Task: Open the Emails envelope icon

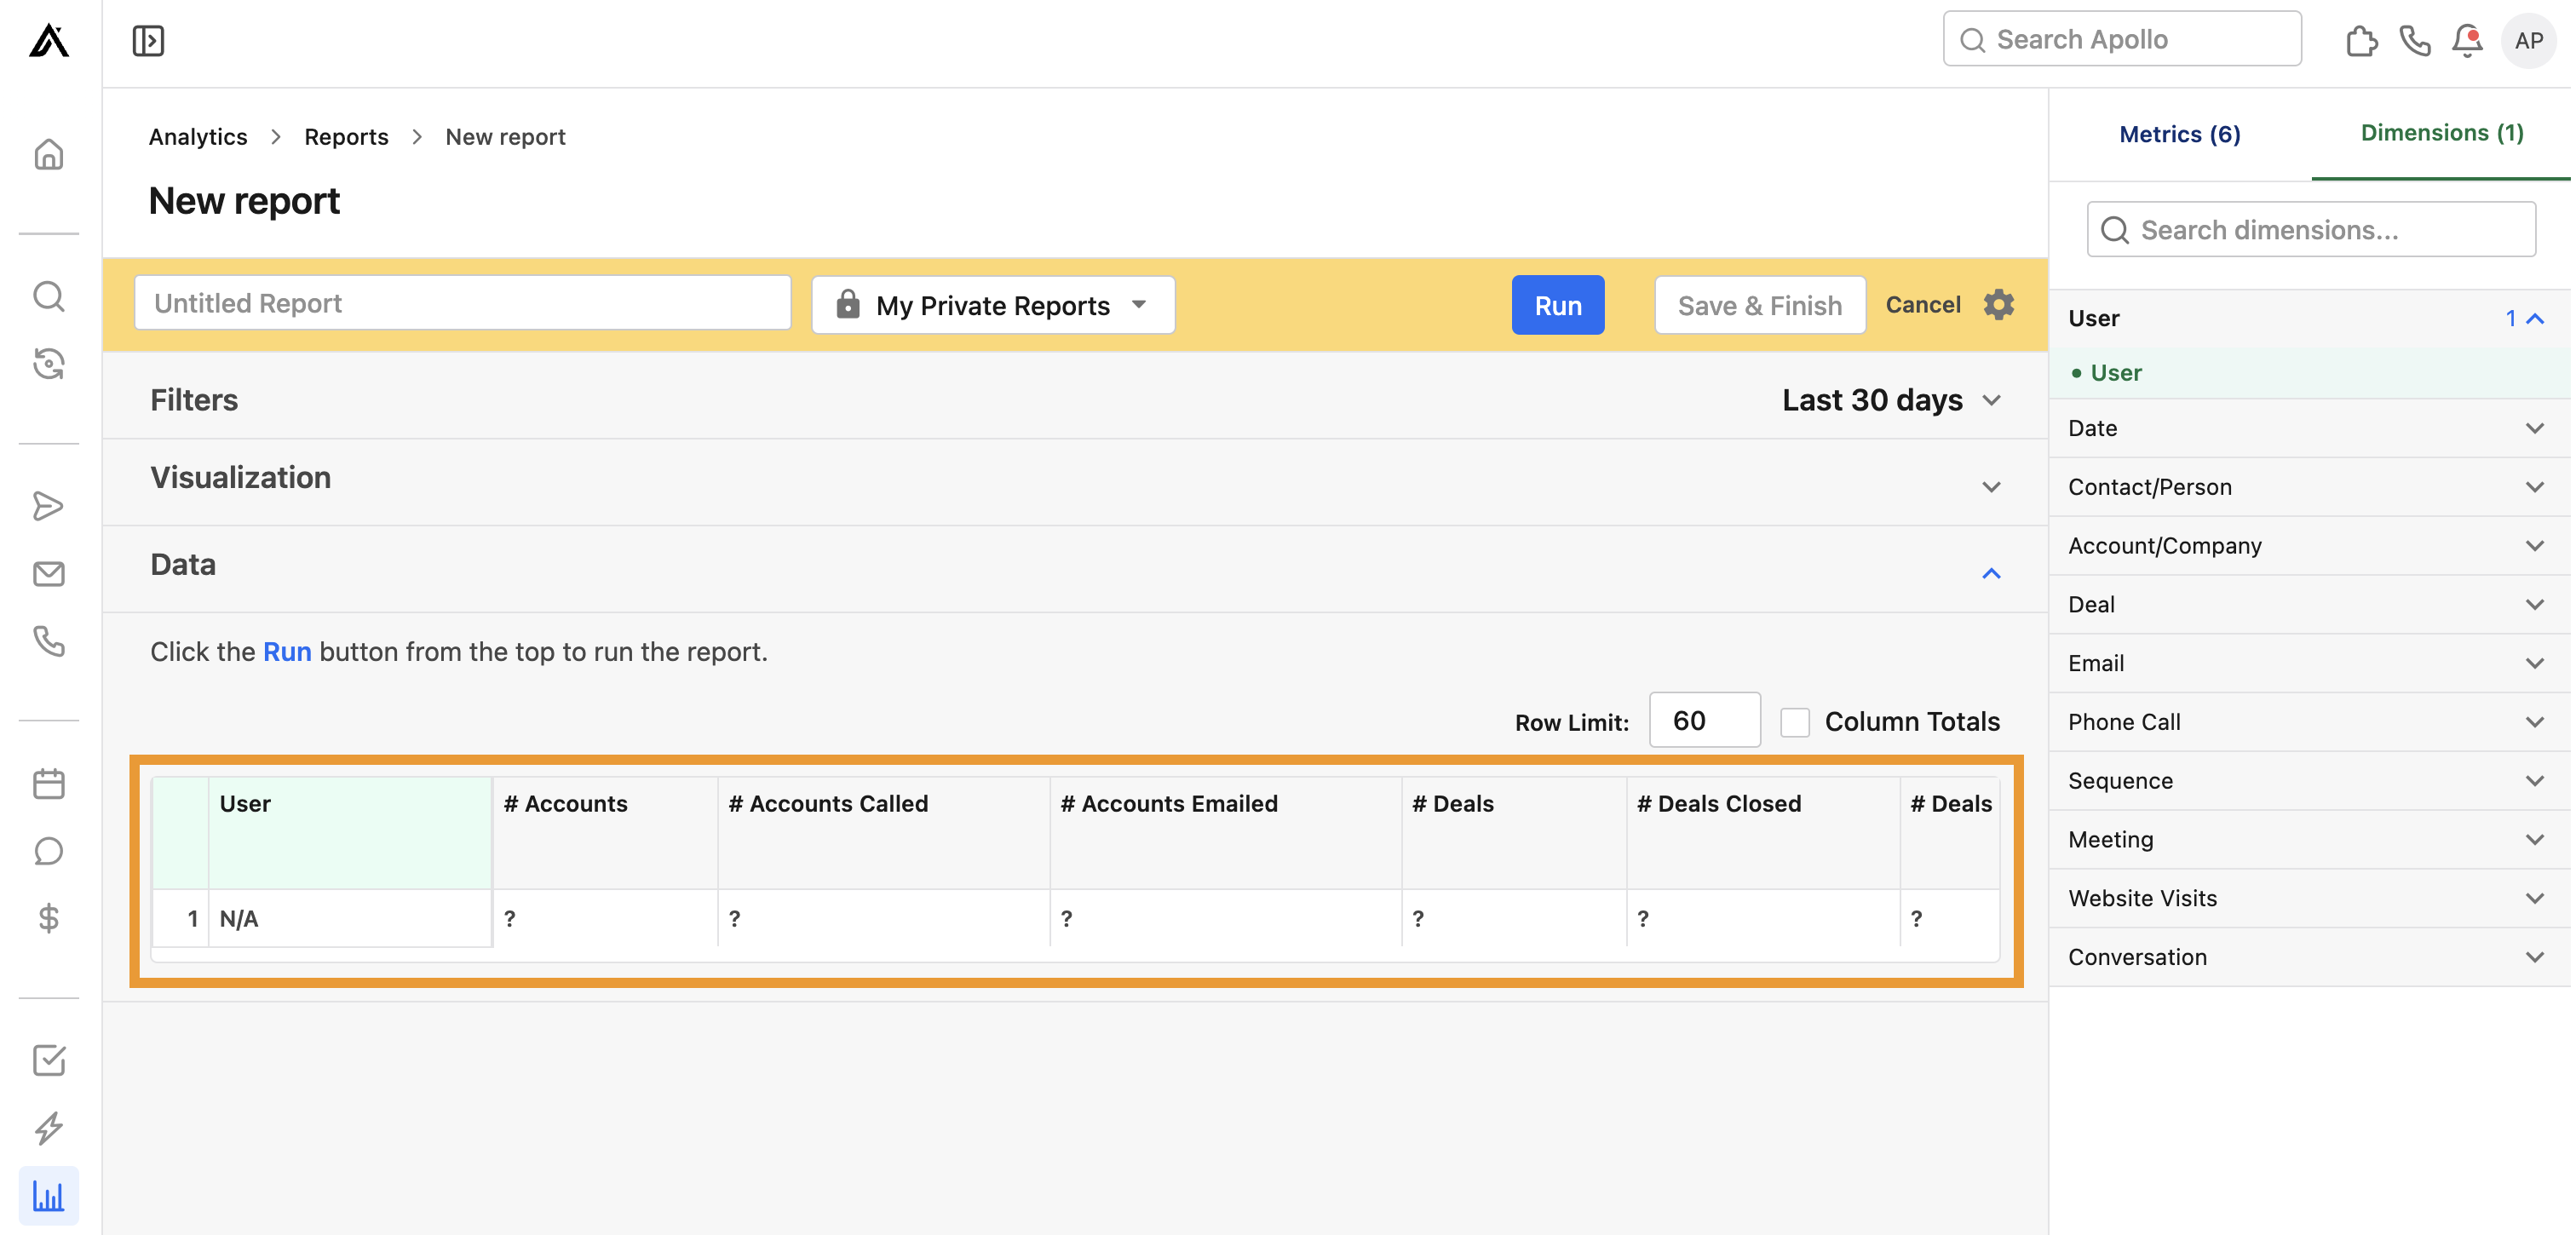Action: click(48, 574)
